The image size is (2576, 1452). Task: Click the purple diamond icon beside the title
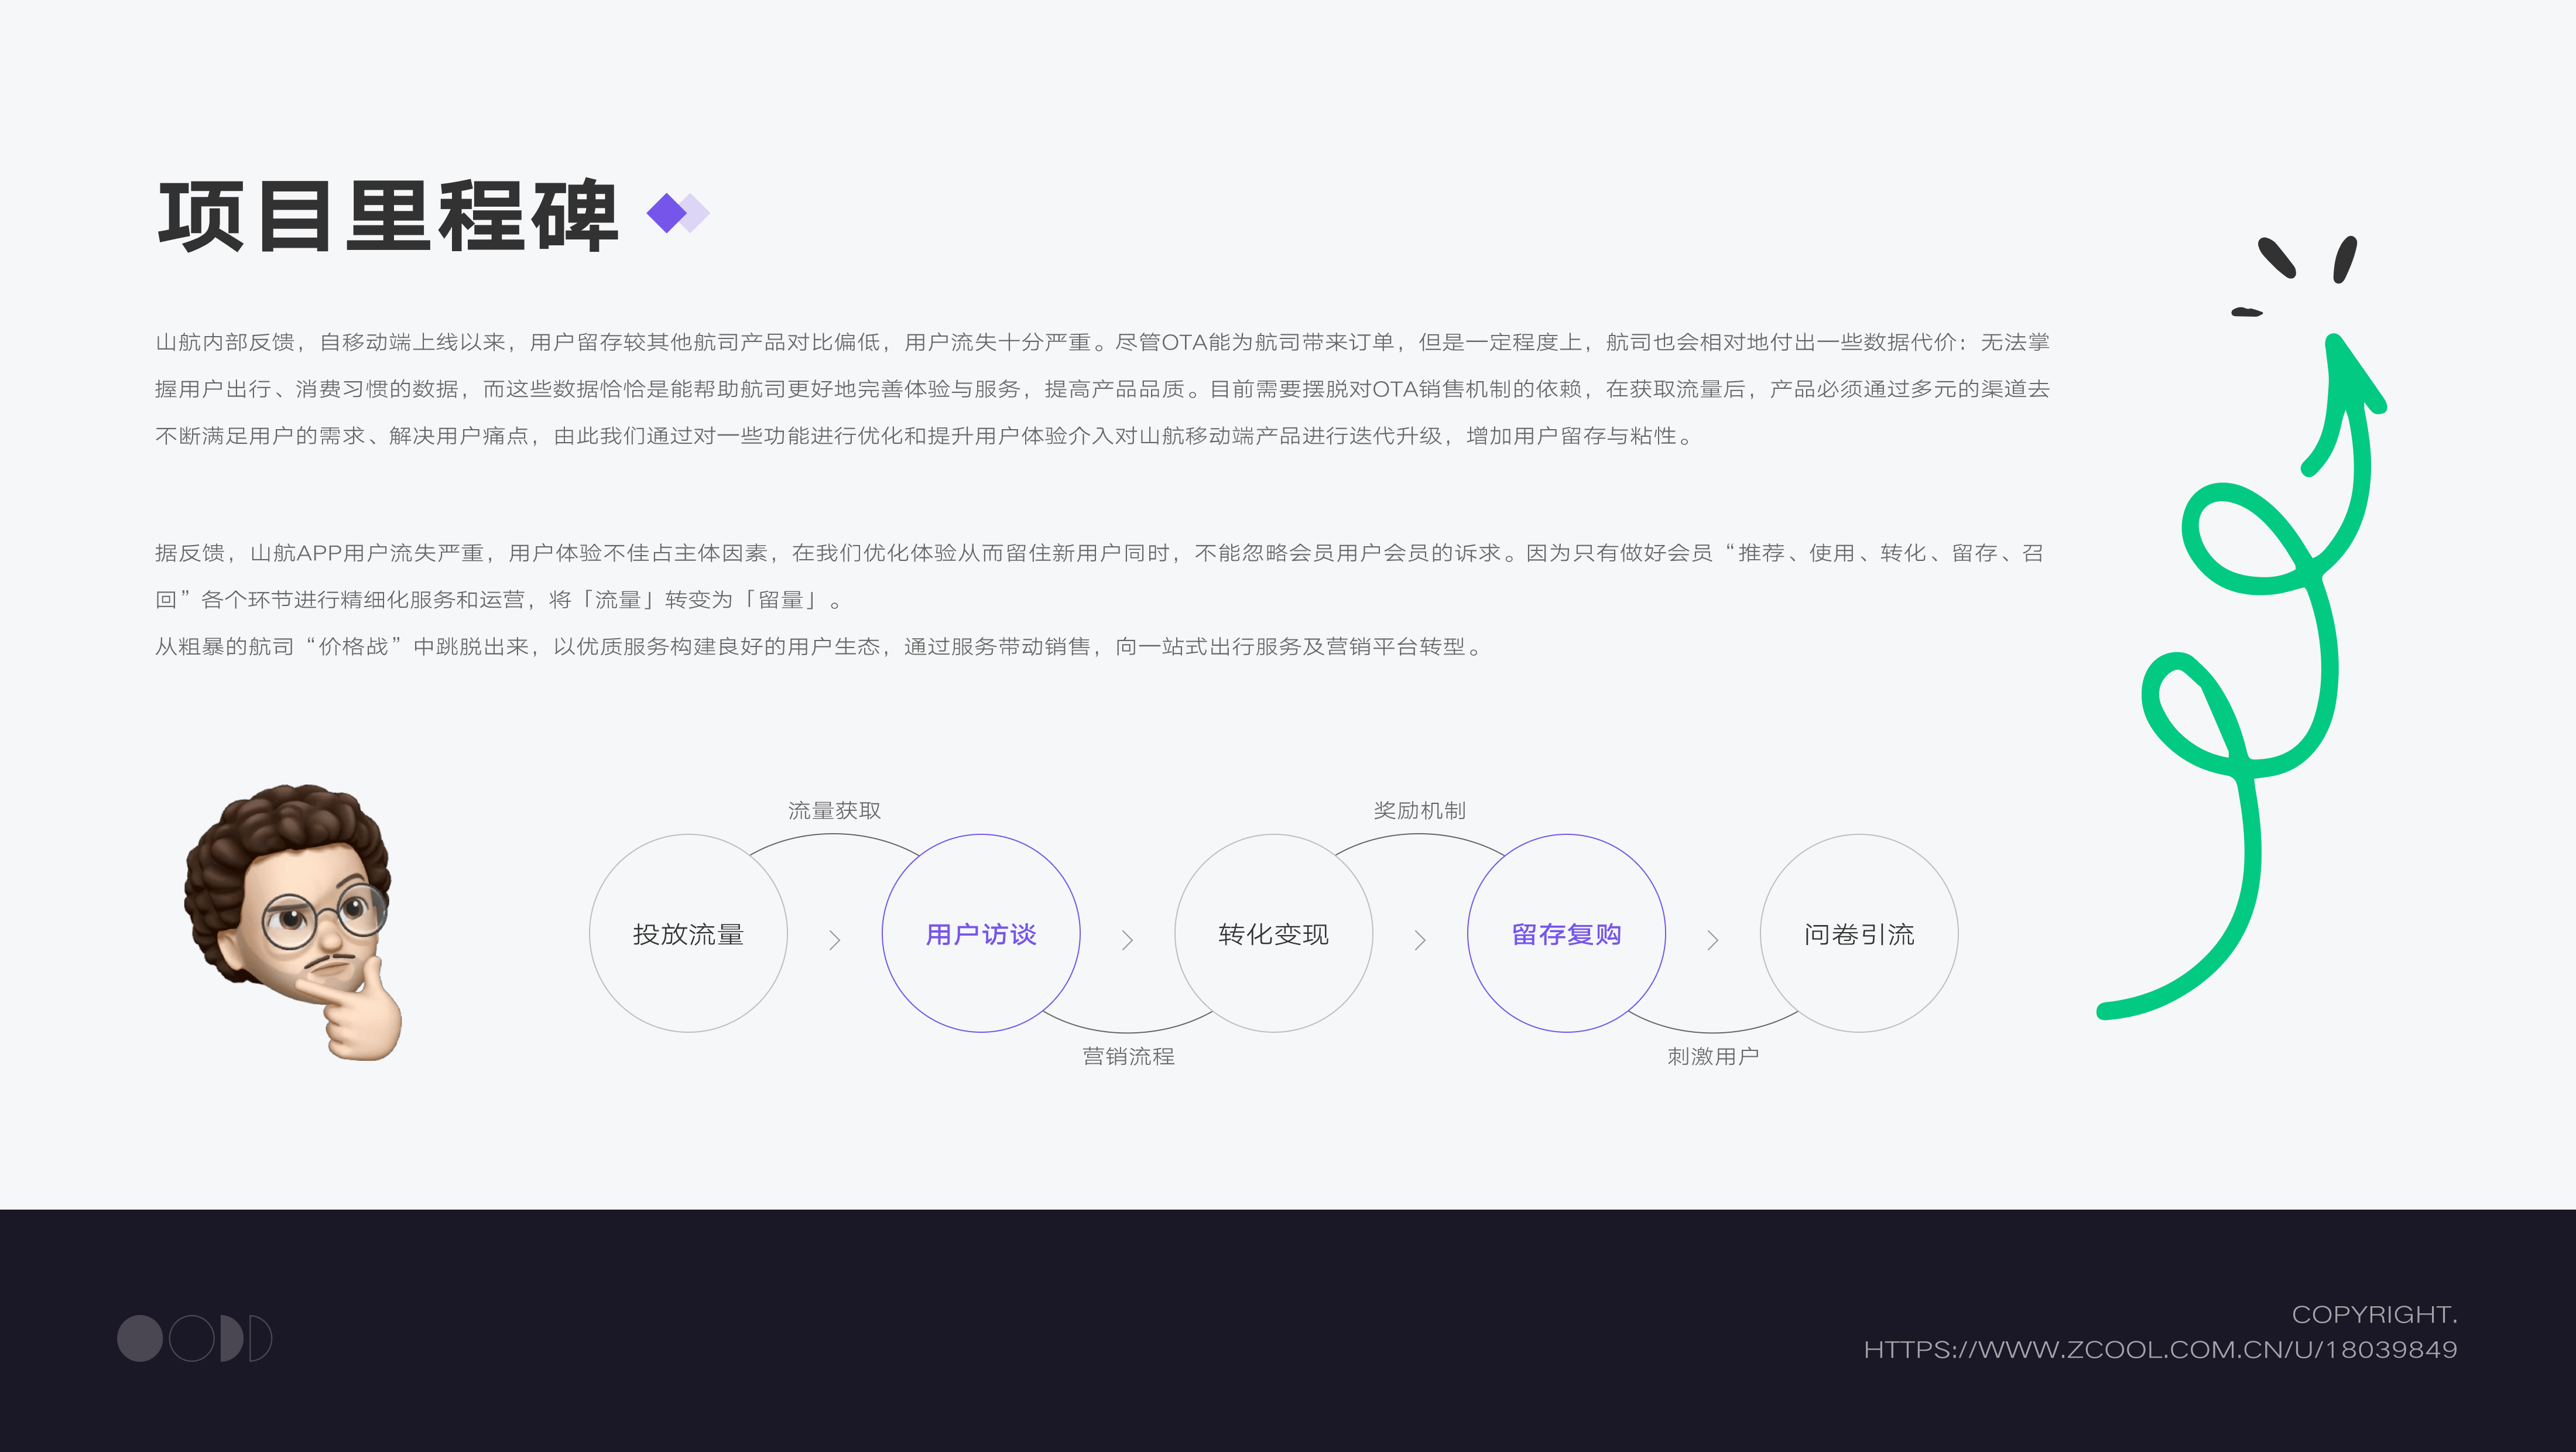pos(678,213)
